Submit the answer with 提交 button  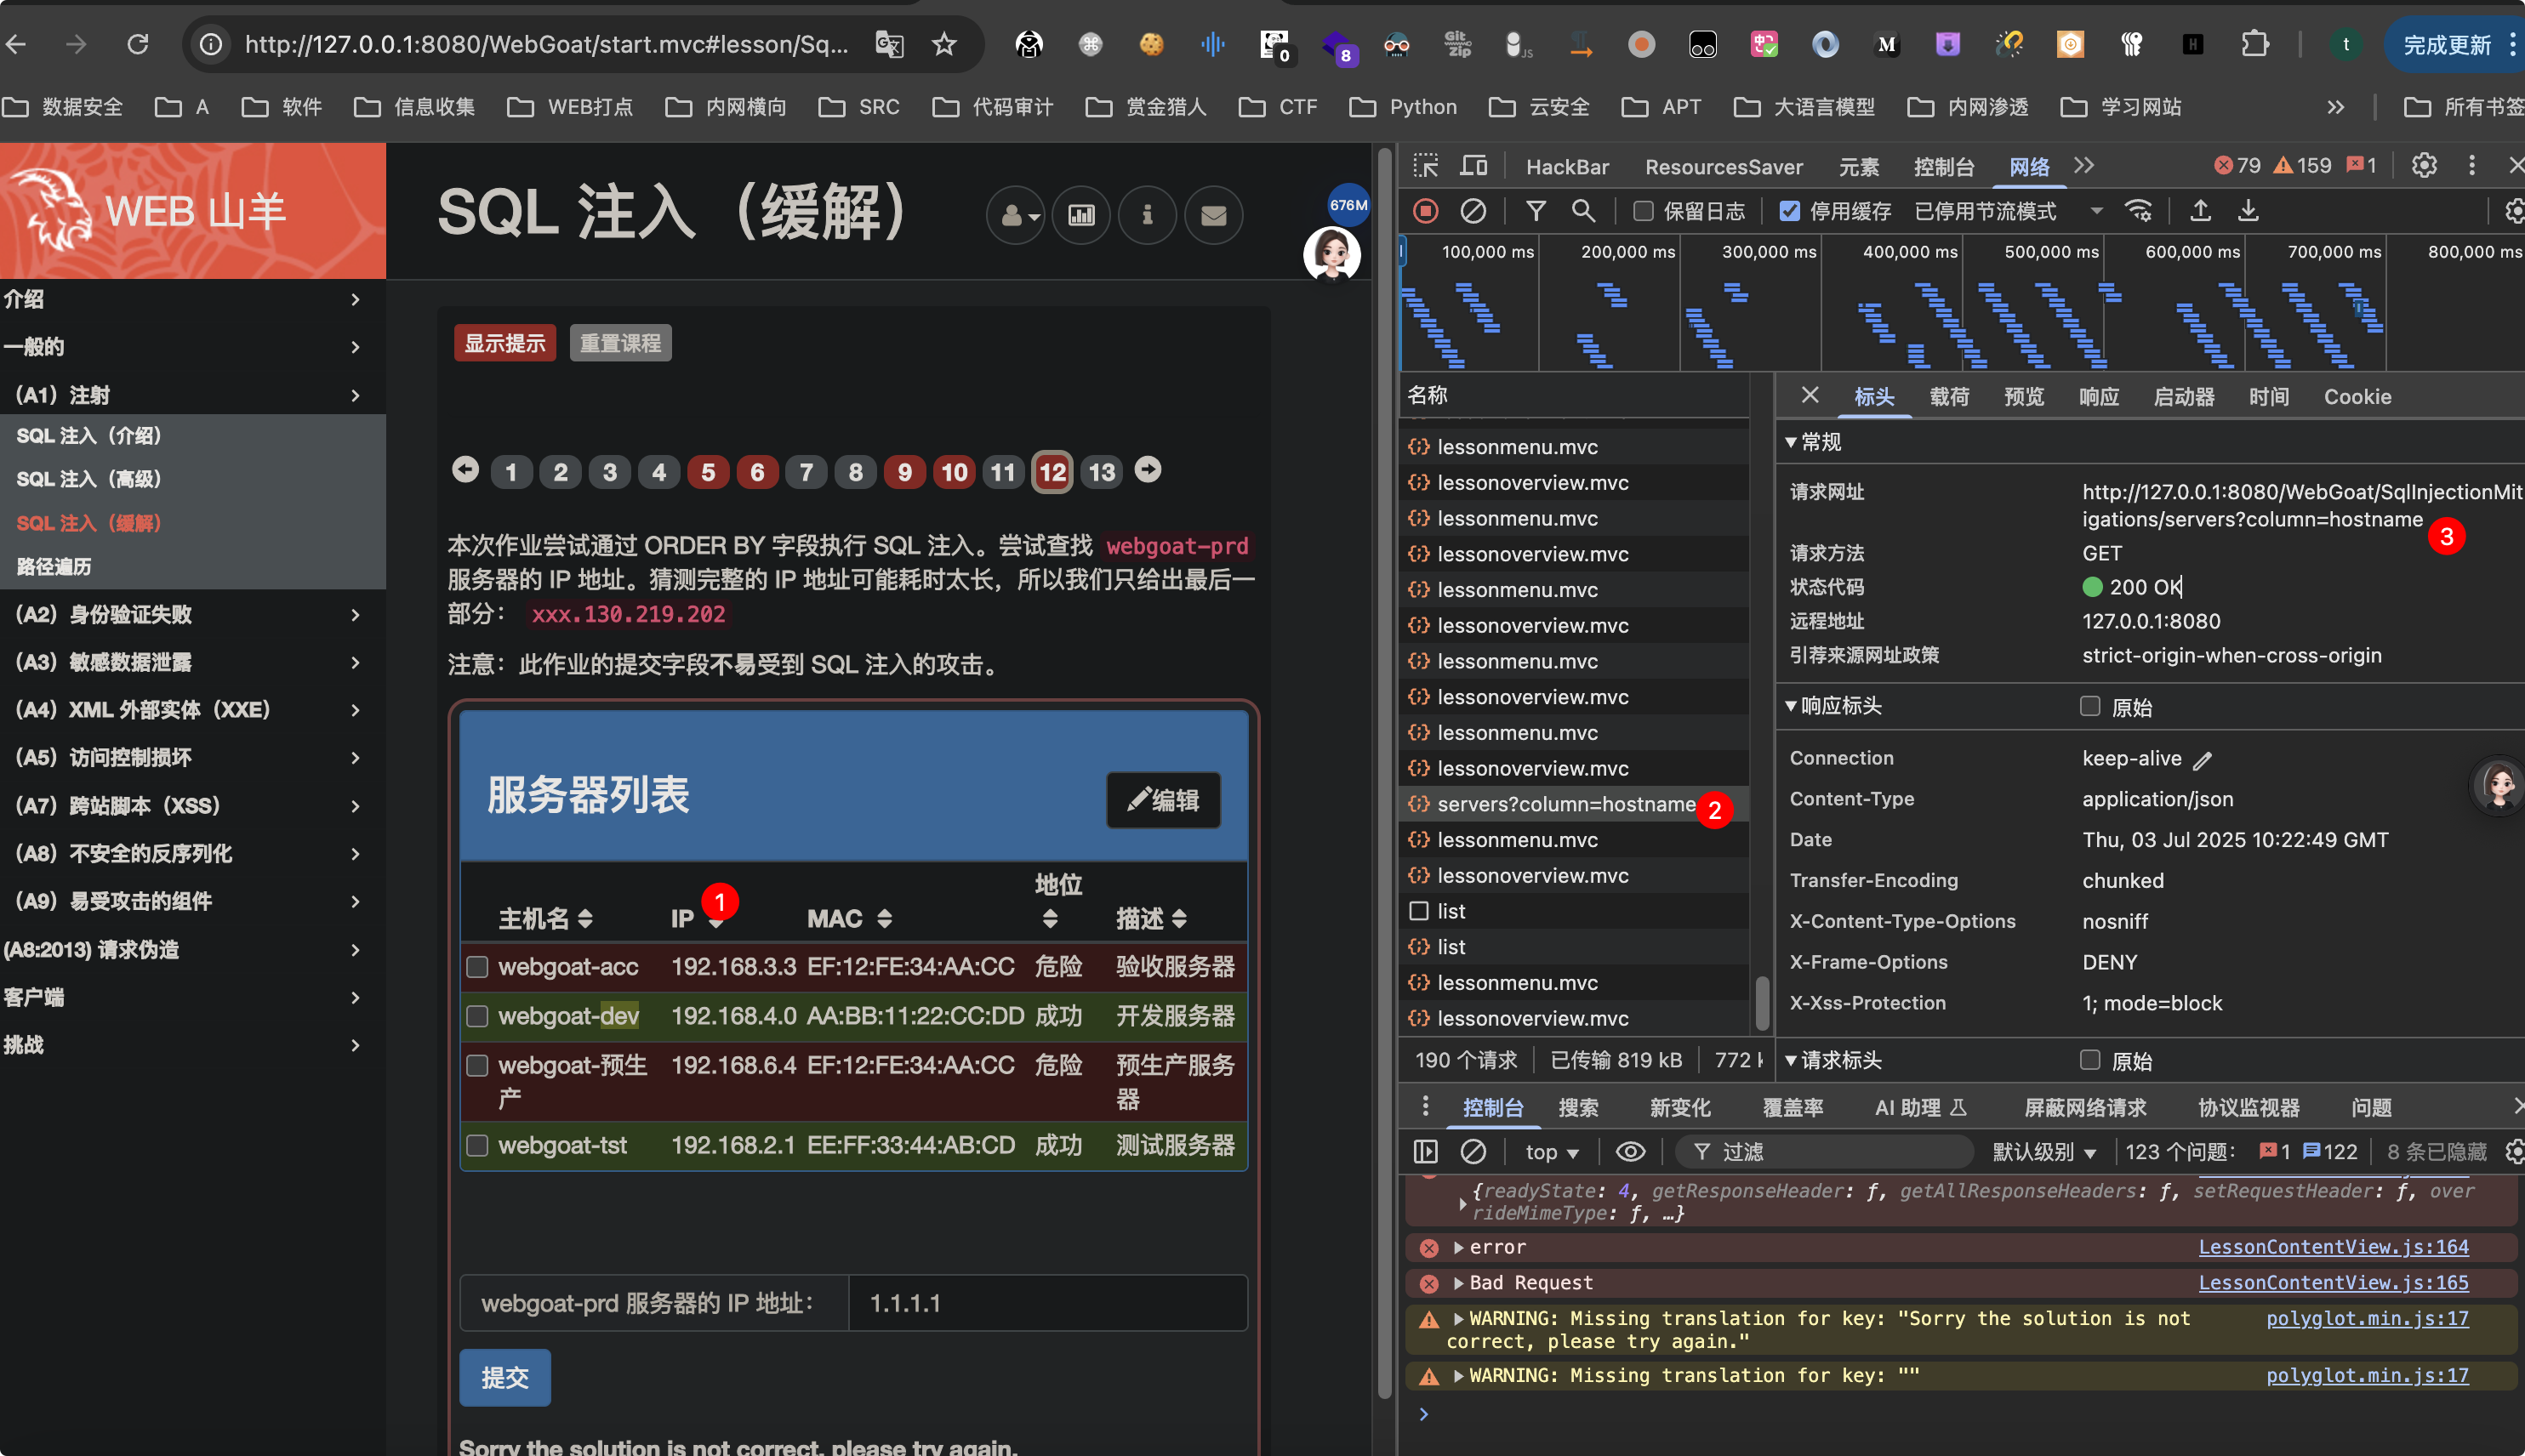coord(504,1377)
